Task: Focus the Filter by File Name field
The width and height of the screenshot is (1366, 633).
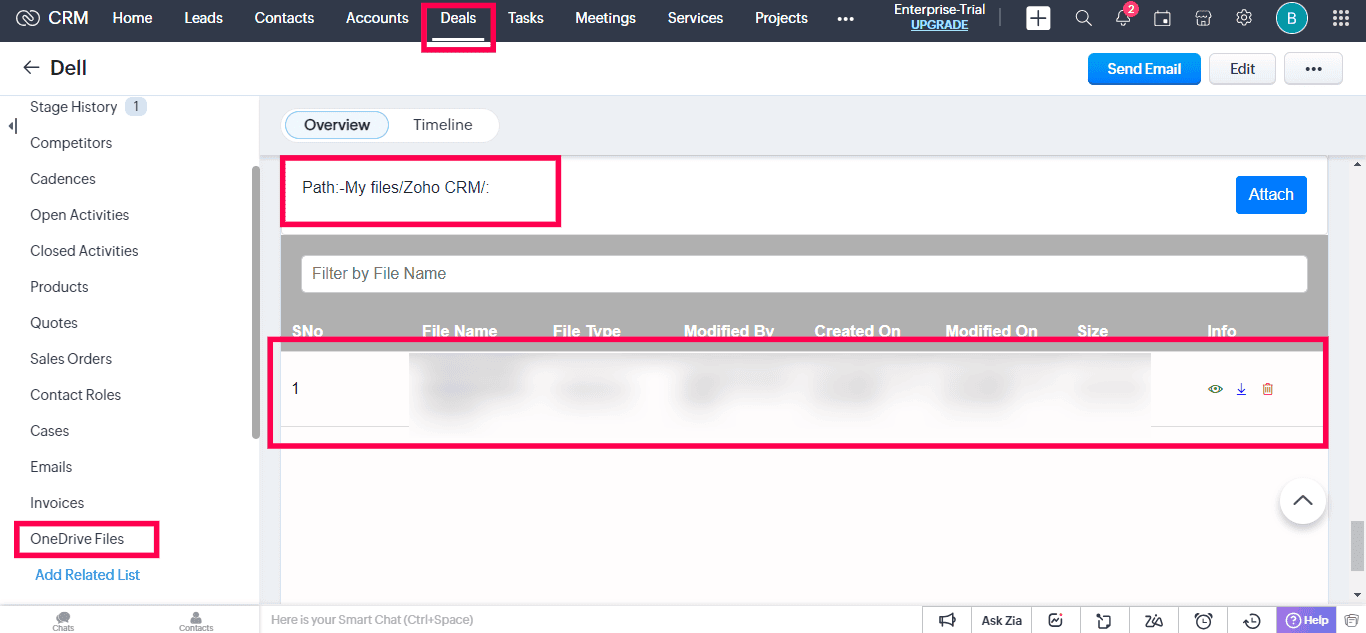Action: [x=804, y=274]
